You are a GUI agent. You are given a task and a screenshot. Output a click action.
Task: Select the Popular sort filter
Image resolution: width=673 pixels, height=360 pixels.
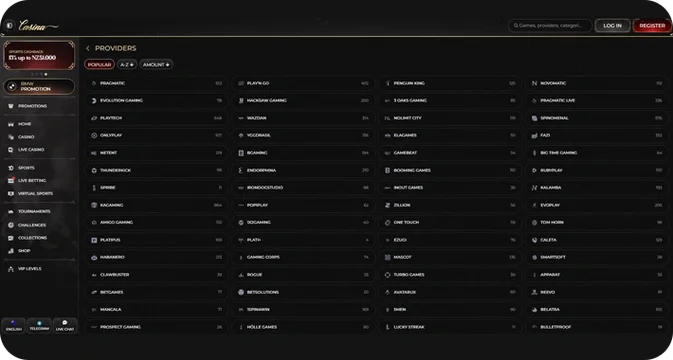[x=100, y=64]
